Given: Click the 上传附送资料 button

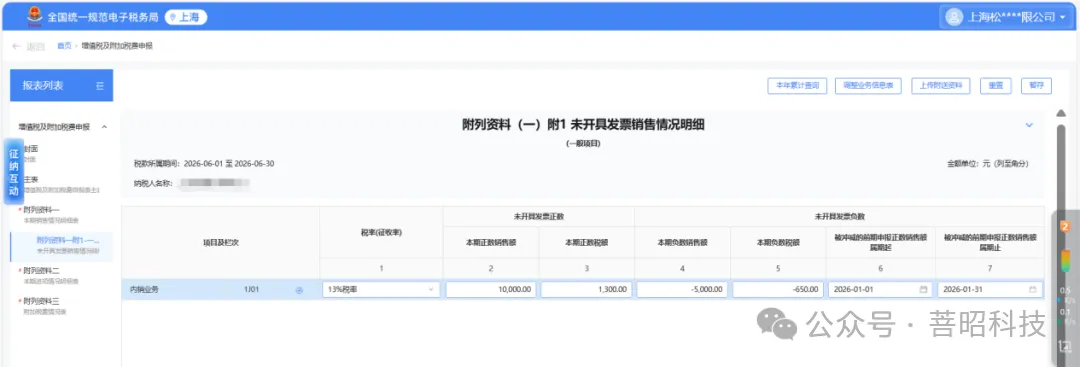Looking at the screenshot, I should click(x=941, y=86).
